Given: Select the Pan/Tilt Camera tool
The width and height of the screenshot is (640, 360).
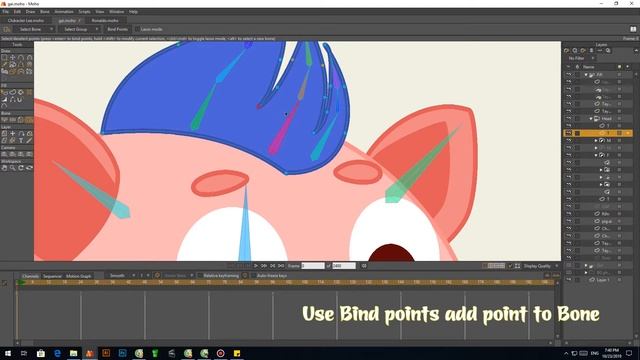Looking at the screenshot, I should [29, 154].
